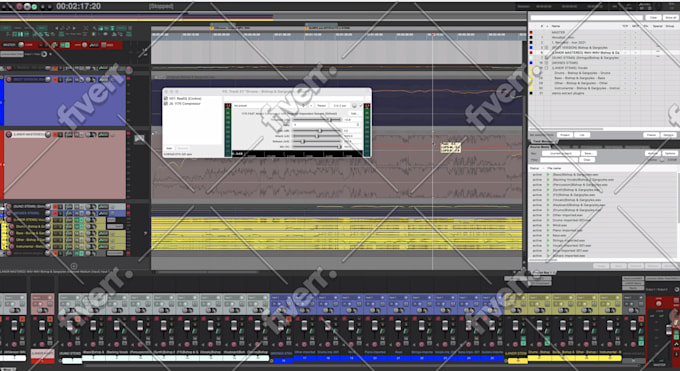Click the master fader in the mixer
This screenshot has width=680, height=371.
668,330
